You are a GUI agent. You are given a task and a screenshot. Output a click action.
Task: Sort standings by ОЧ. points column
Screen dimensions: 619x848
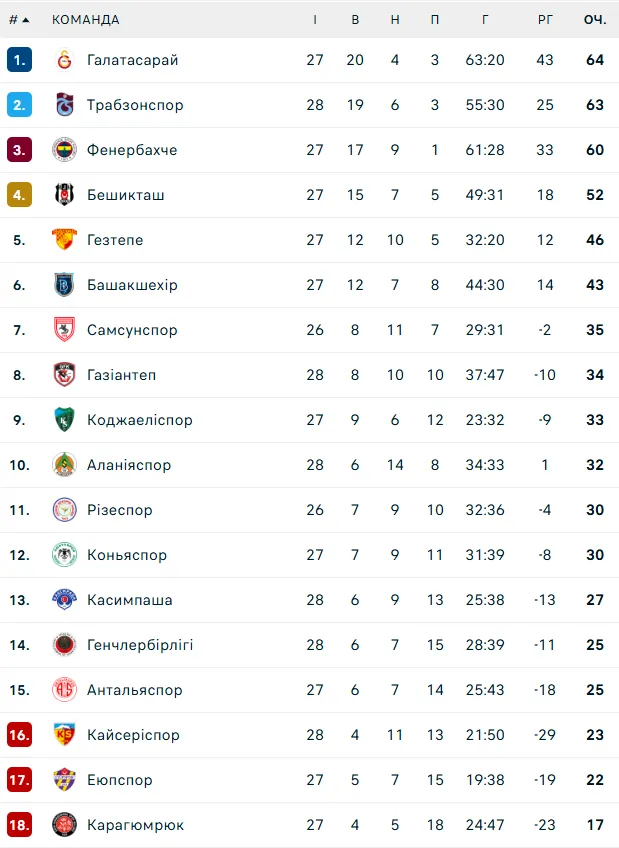595,20
